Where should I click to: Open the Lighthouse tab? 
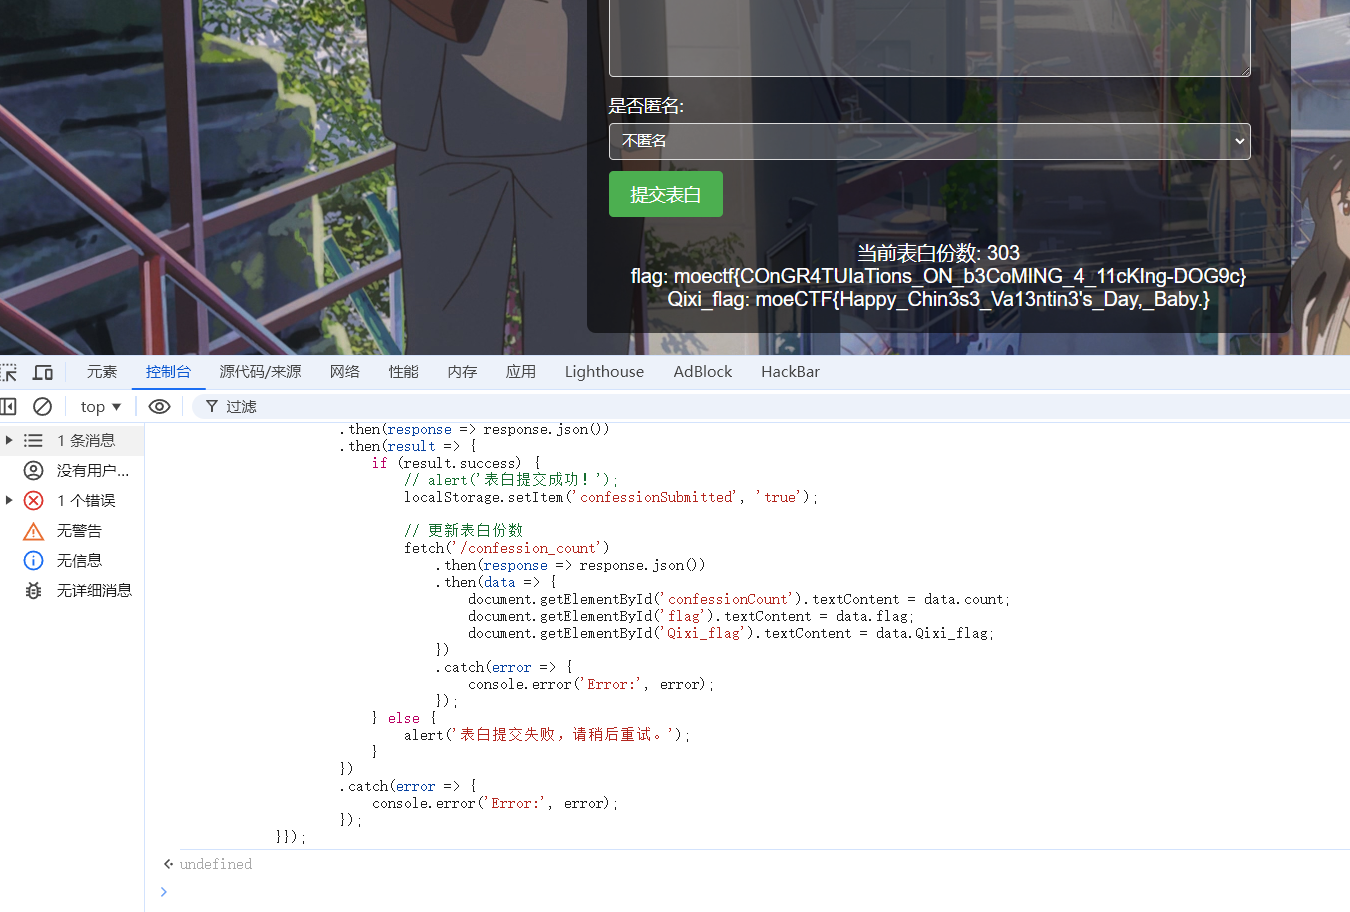point(604,372)
